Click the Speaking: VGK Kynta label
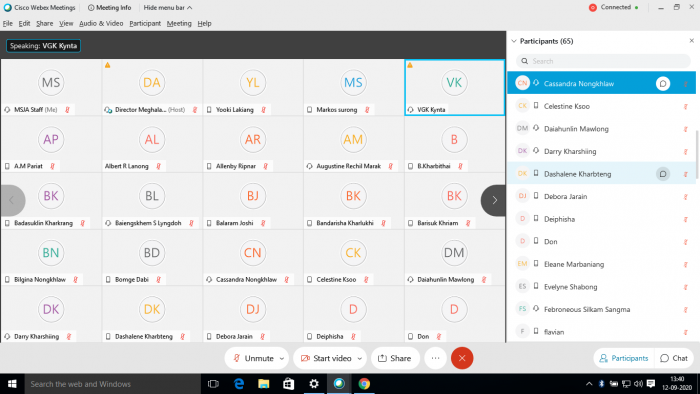 click(x=43, y=46)
